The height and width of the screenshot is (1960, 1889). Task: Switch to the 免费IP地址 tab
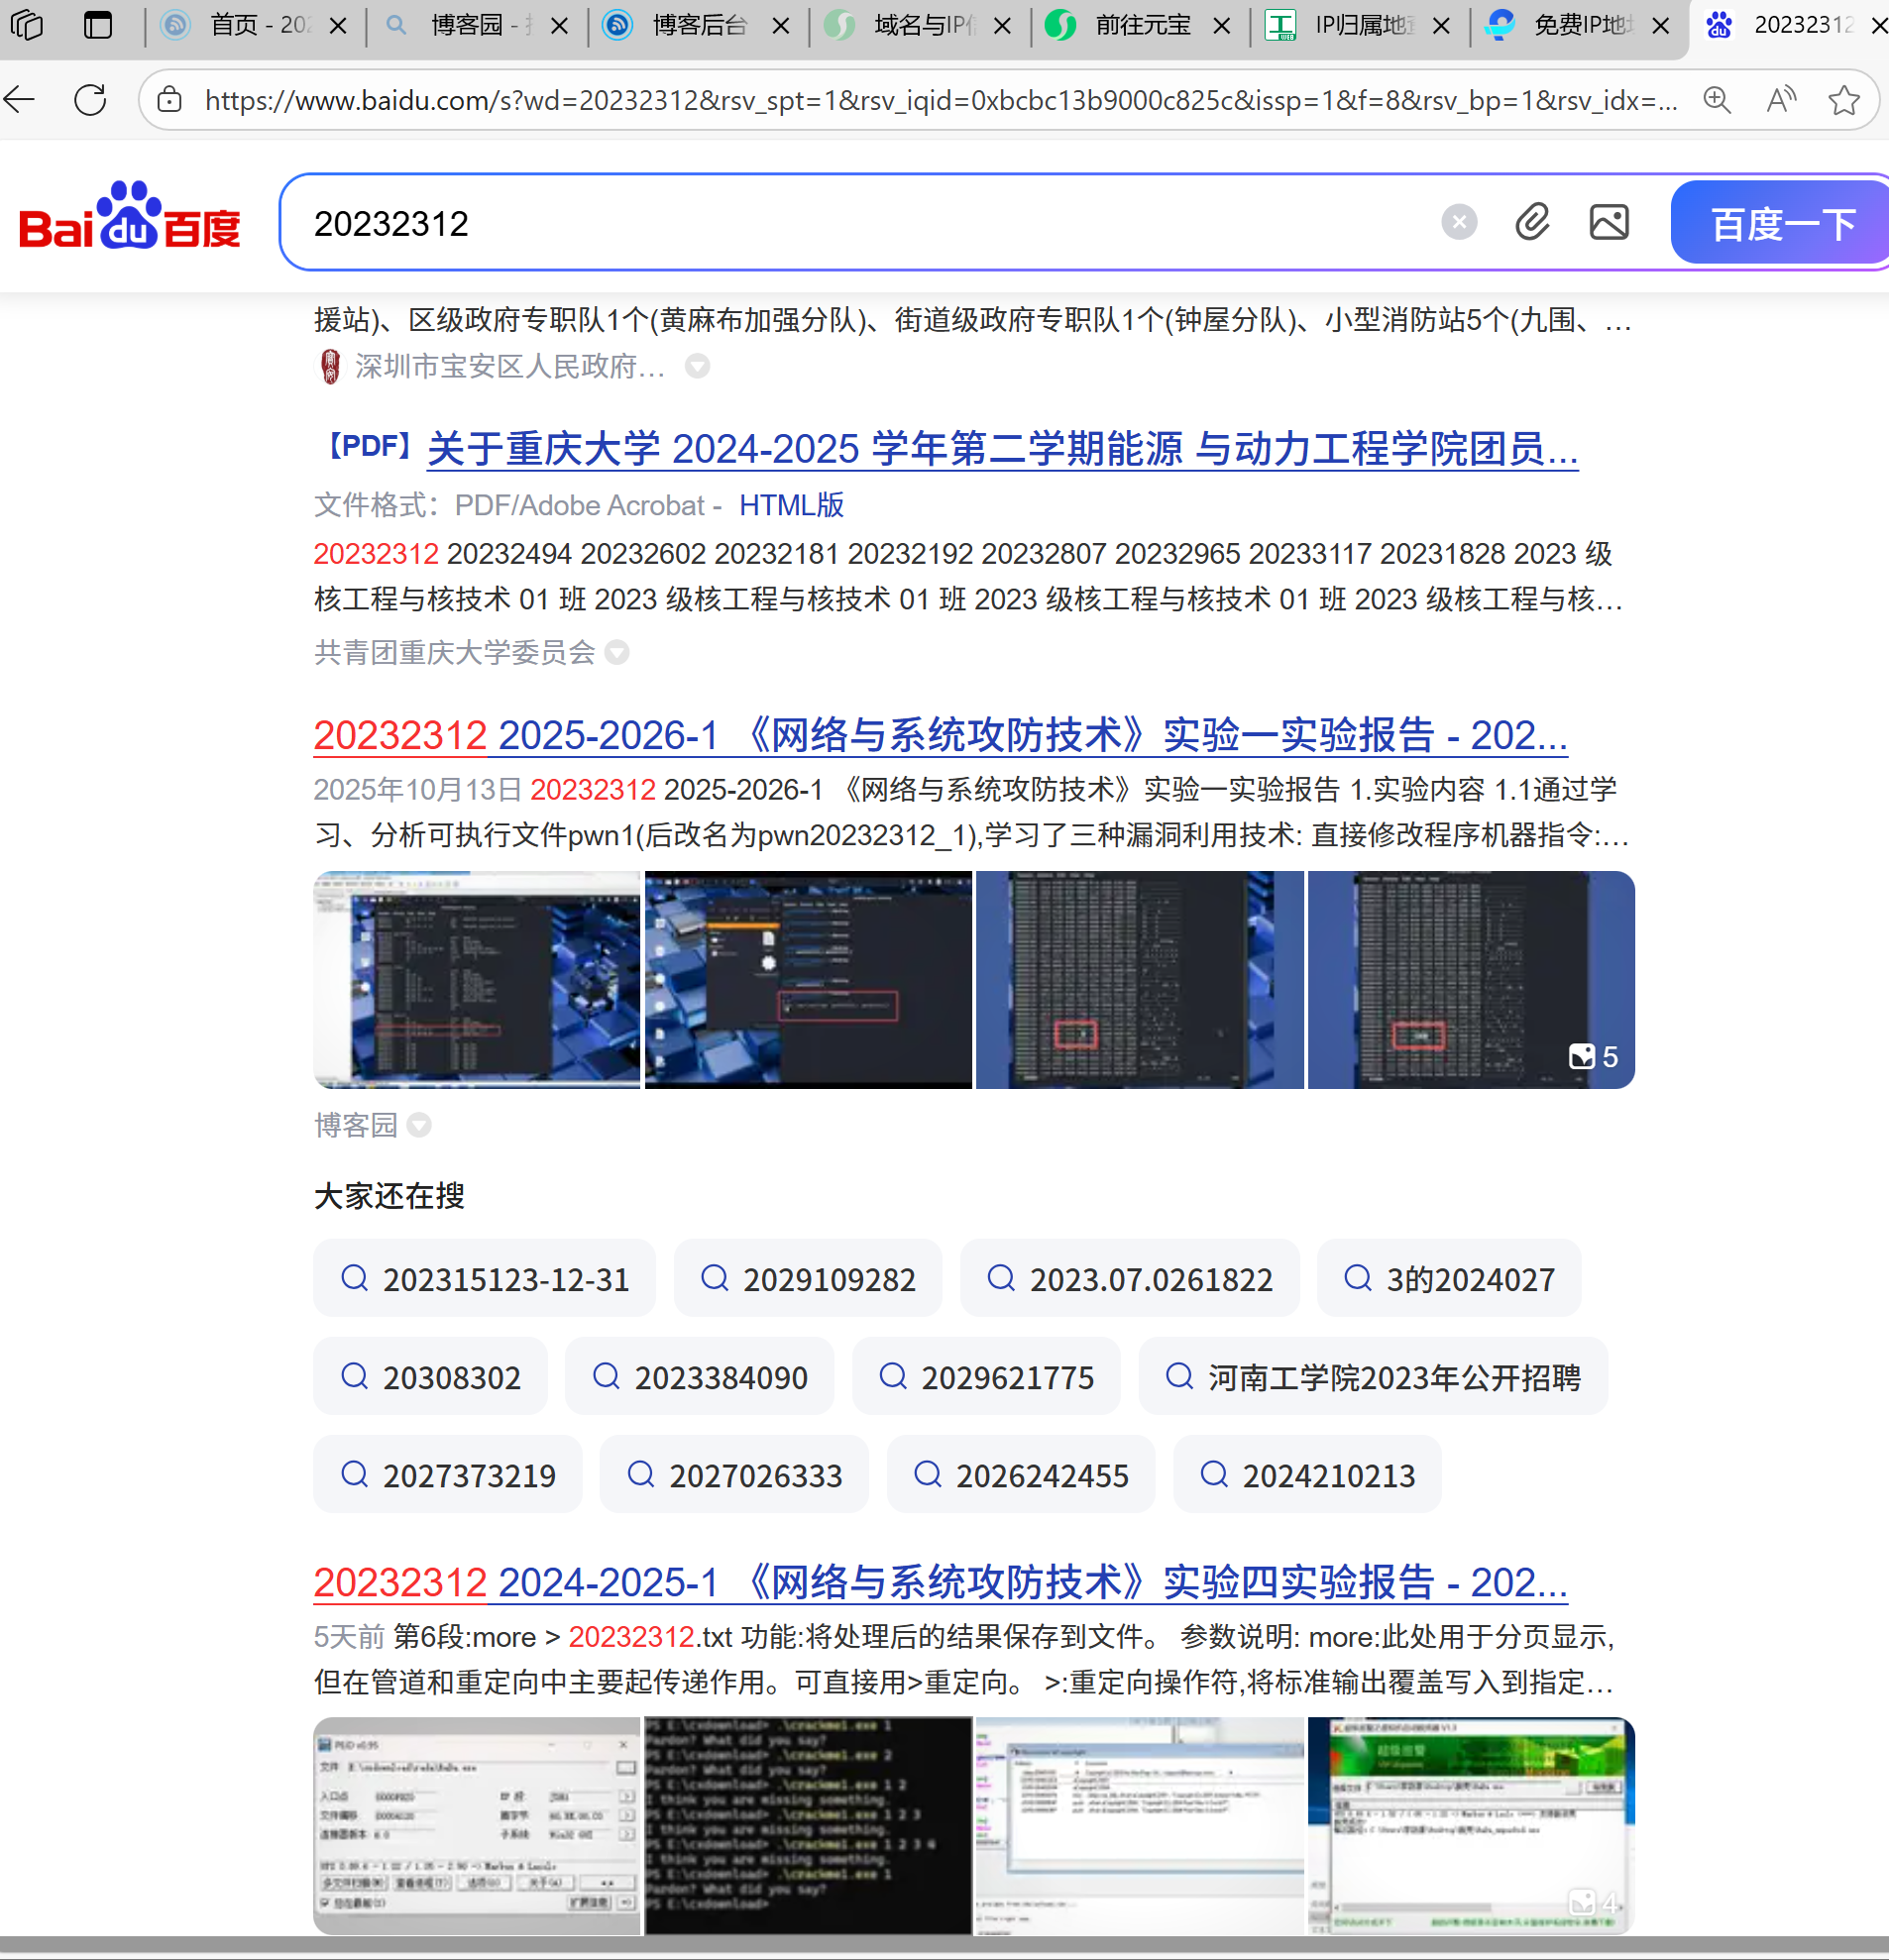1579,26
